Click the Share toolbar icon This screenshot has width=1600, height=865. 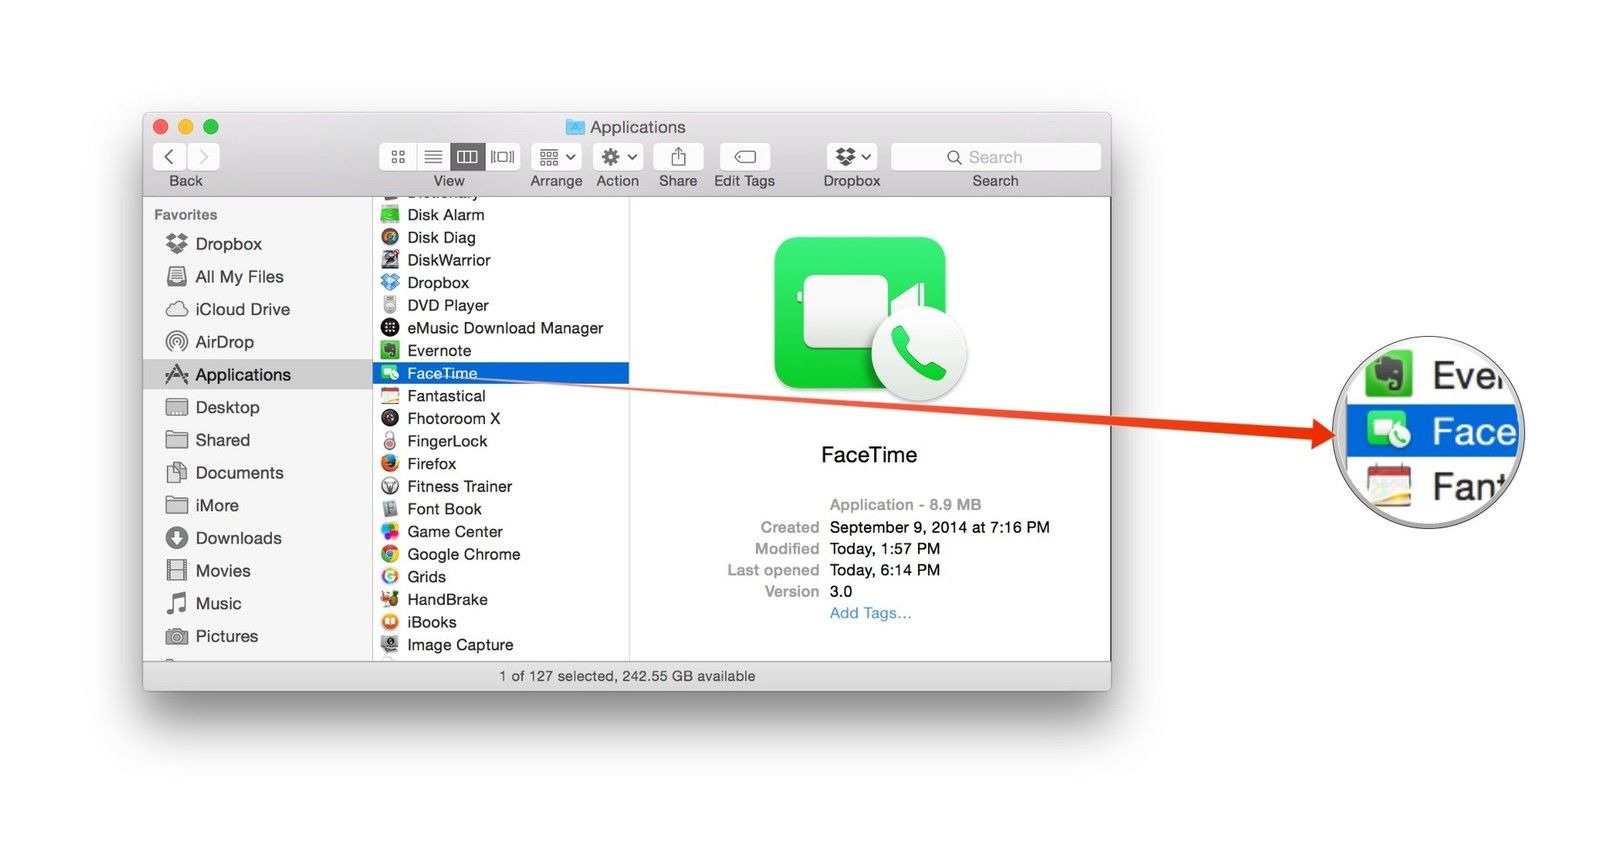point(678,157)
